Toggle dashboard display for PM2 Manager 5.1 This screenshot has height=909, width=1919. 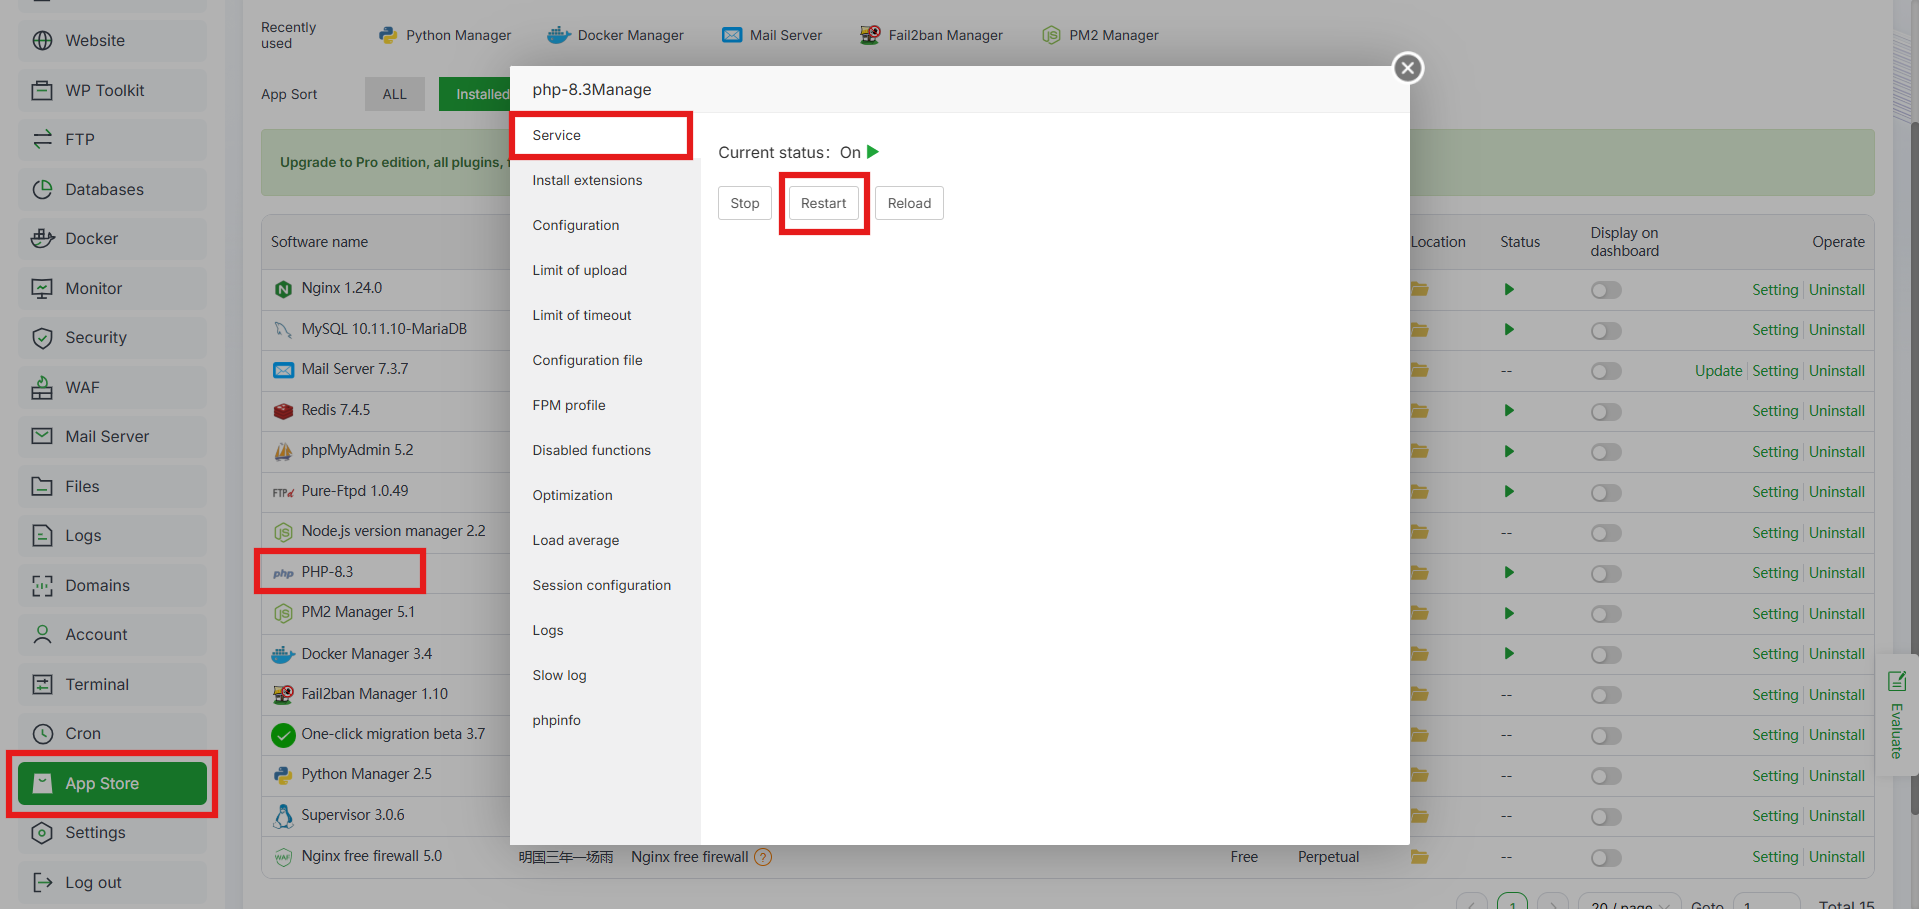click(x=1606, y=615)
